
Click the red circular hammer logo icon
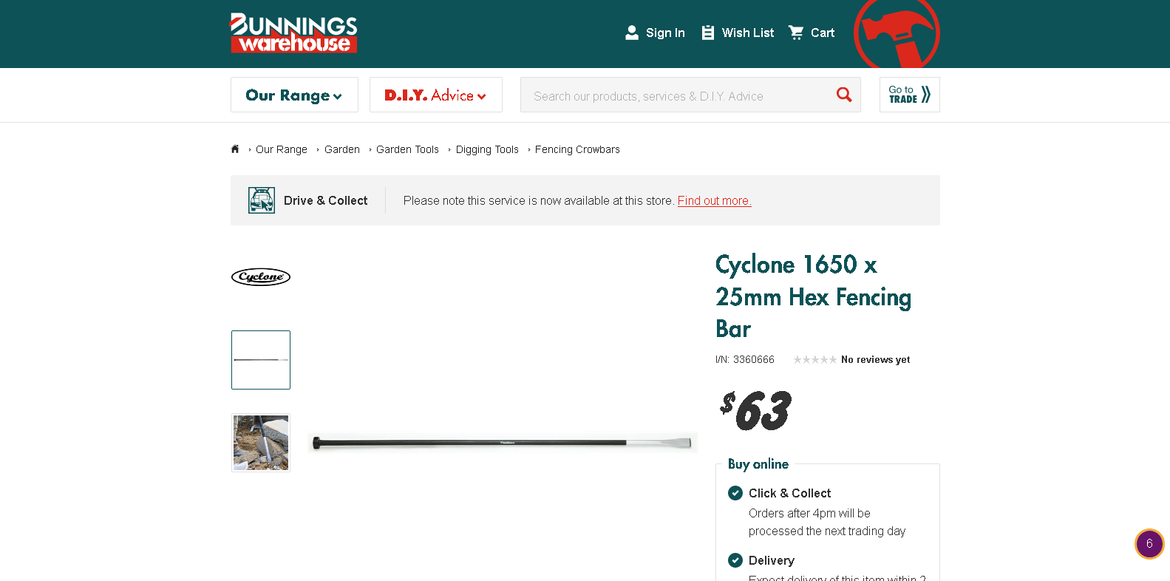pyautogui.click(x=897, y=33)
